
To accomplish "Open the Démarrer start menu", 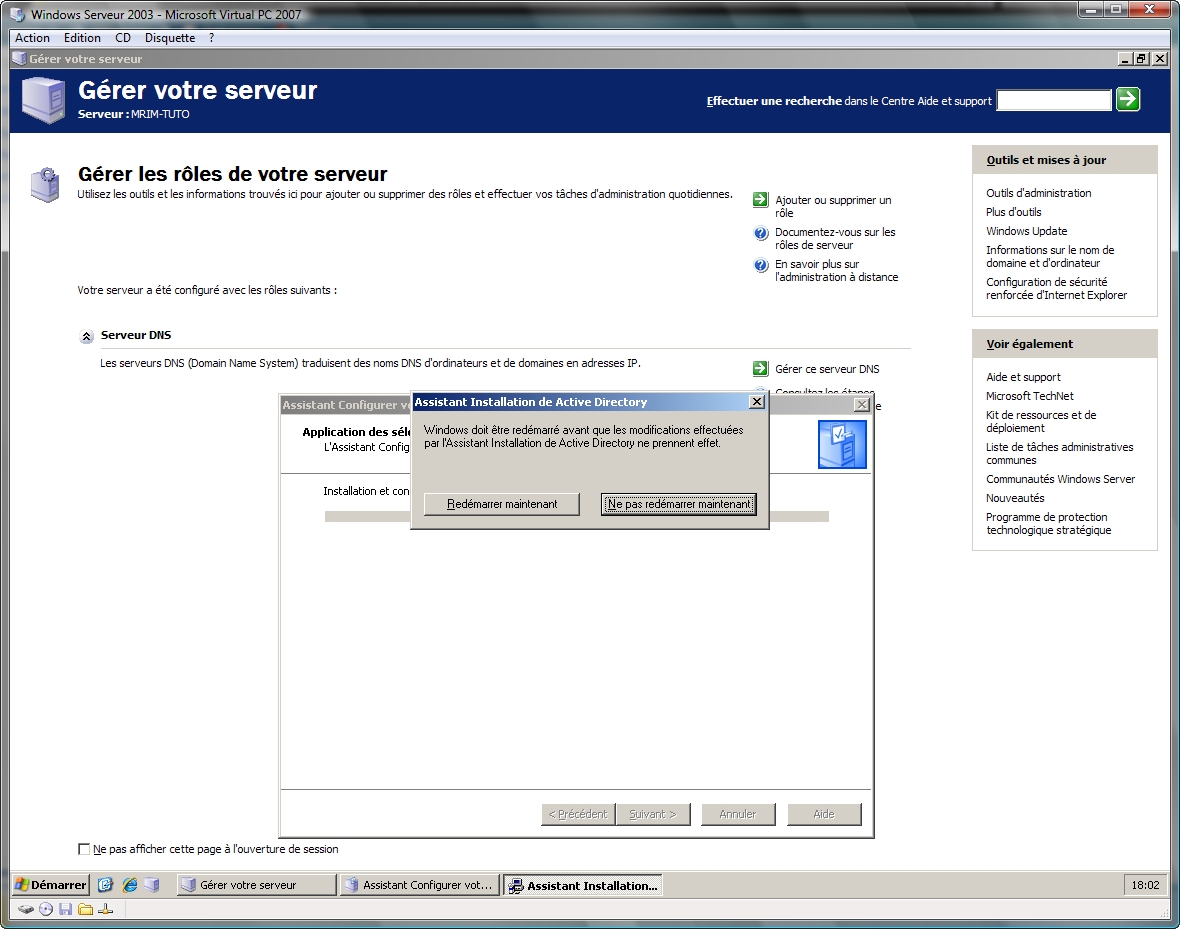I will pos(51,885).
